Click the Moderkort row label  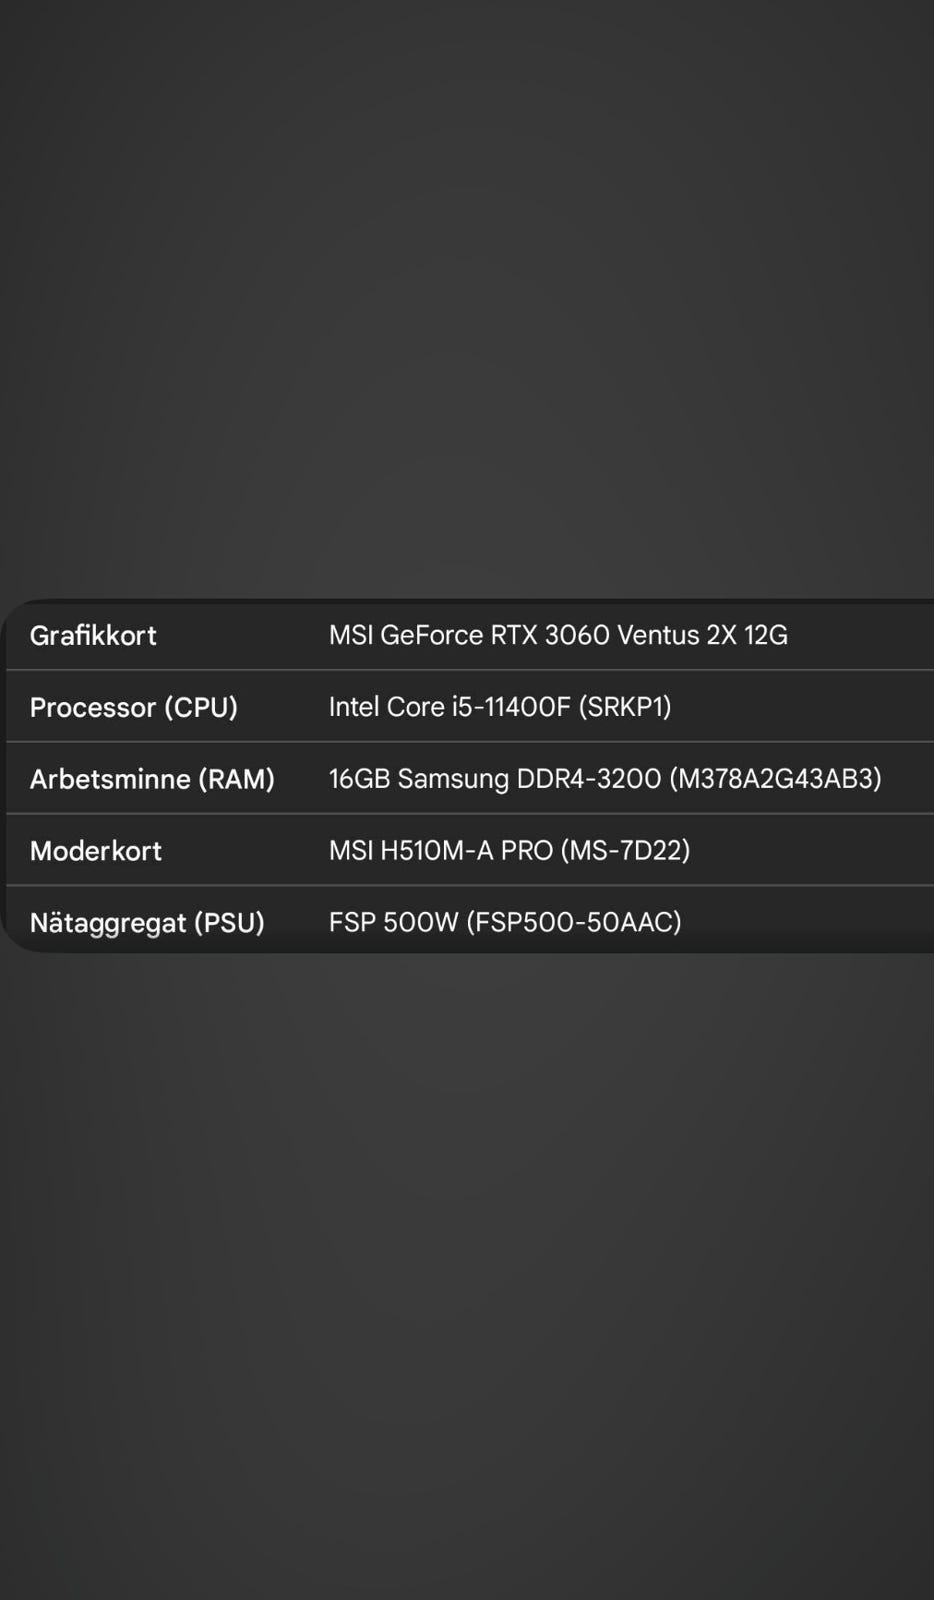[x=96, y=852]
